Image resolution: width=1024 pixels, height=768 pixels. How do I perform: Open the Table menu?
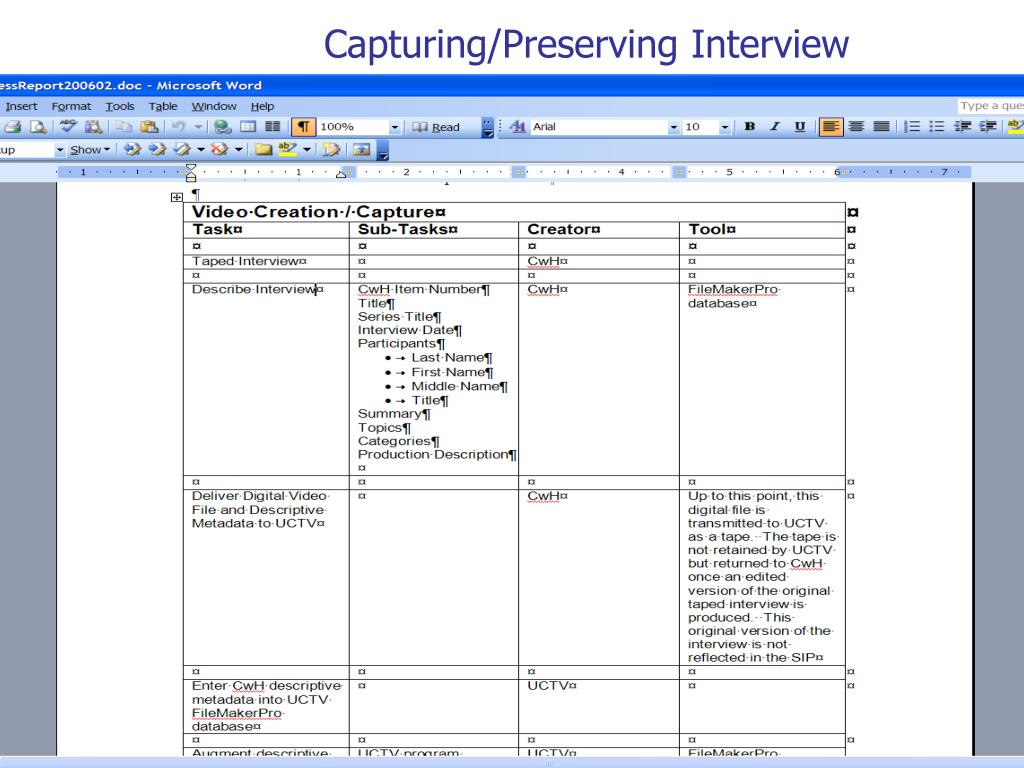163,106
